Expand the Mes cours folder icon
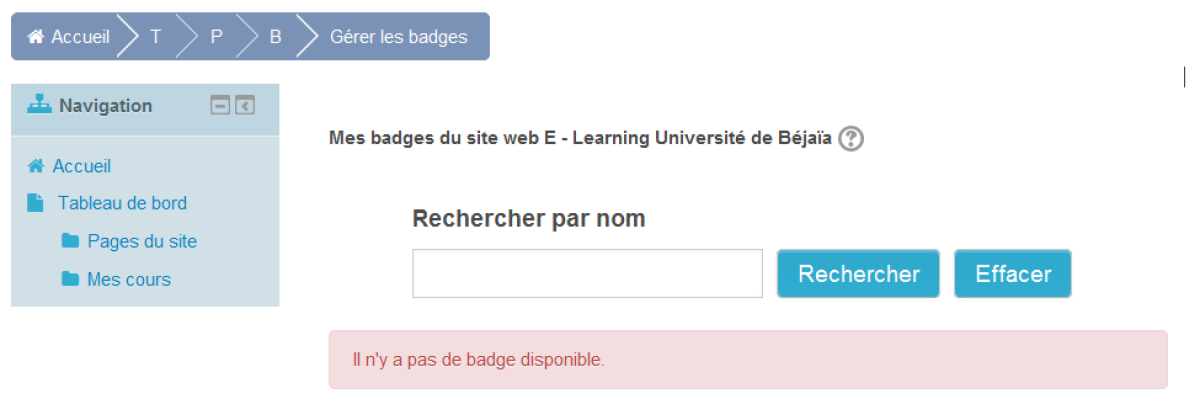Viewport: 1200px width, 420px height. [70, 279]
